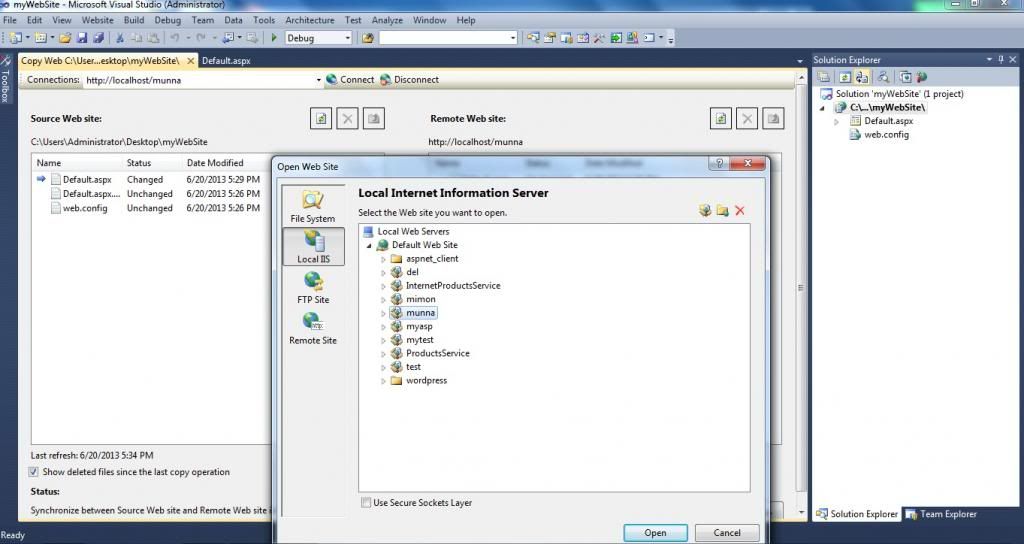Select web.config in Source Web site list
This screenshot has height=544, width=1024.
click(85, 208)
